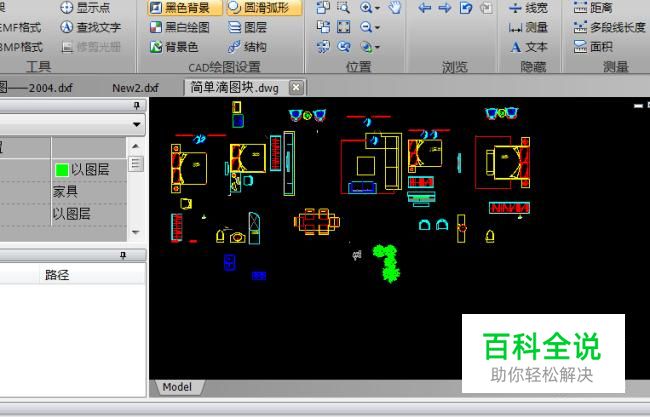Select the 家具 layer value row

coord(89,192)
